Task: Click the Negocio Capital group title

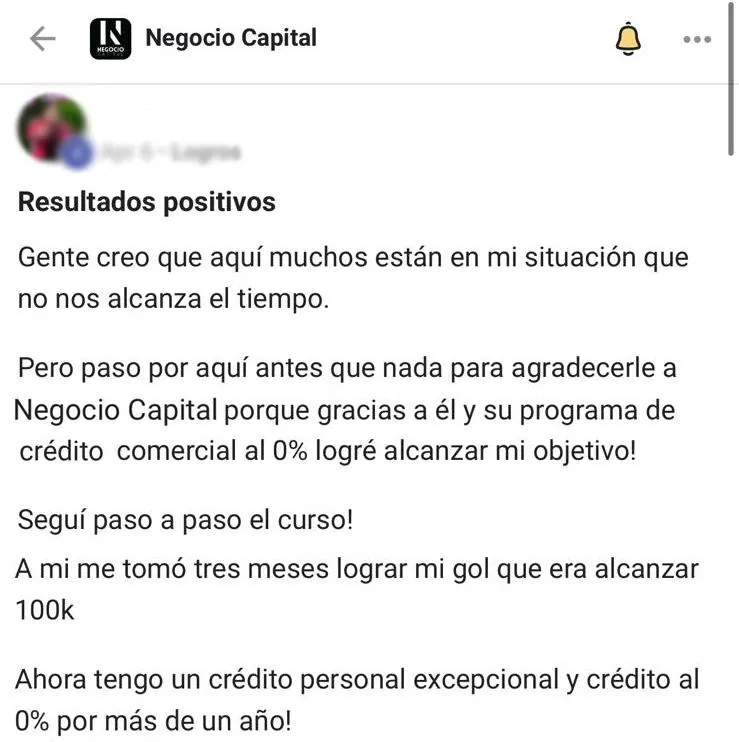Action: point(231,38)
